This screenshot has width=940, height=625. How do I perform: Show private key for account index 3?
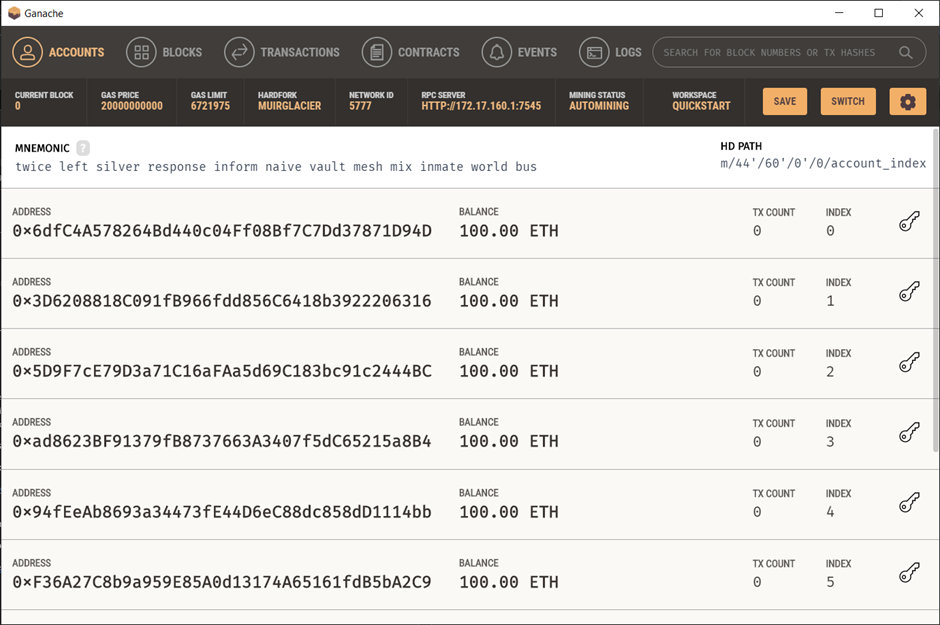click(909, 432)
